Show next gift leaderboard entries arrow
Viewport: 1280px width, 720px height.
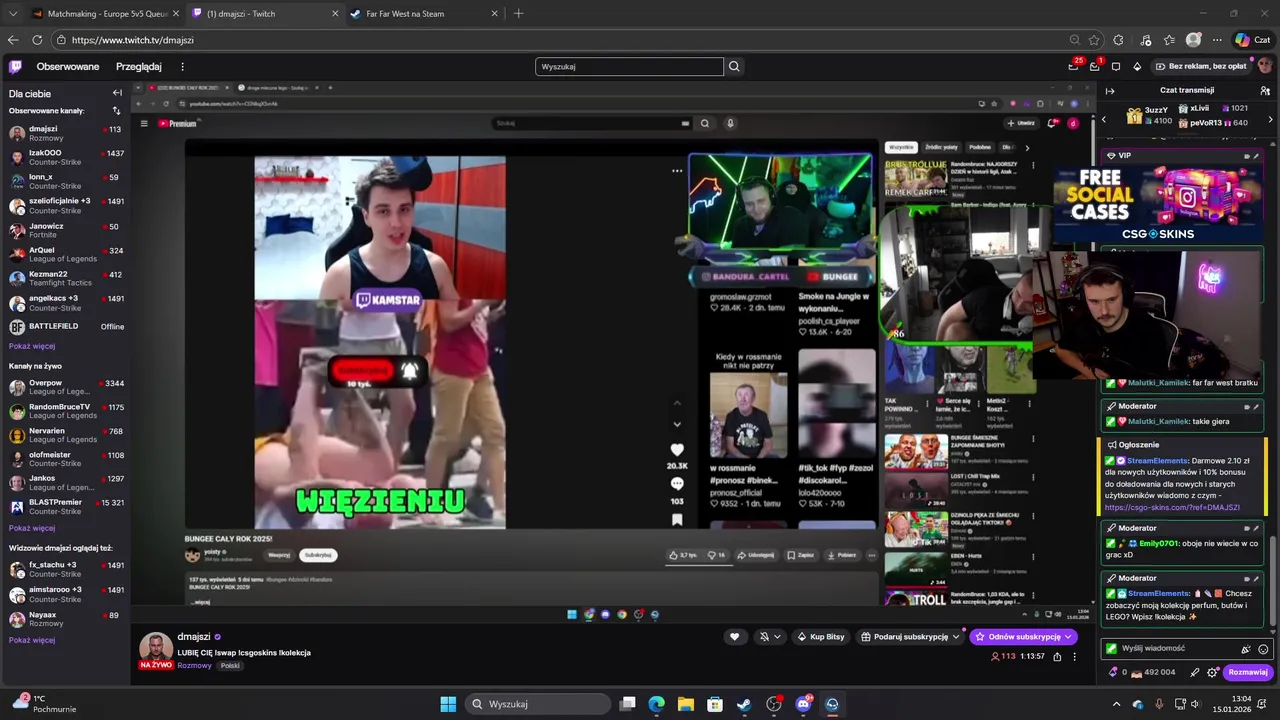click(x=1270, y=119)
